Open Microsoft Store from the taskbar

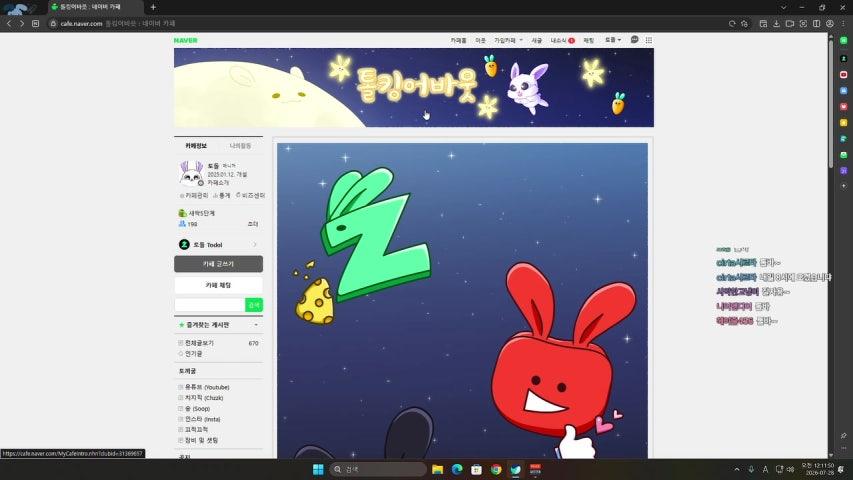tap(477, 469)
